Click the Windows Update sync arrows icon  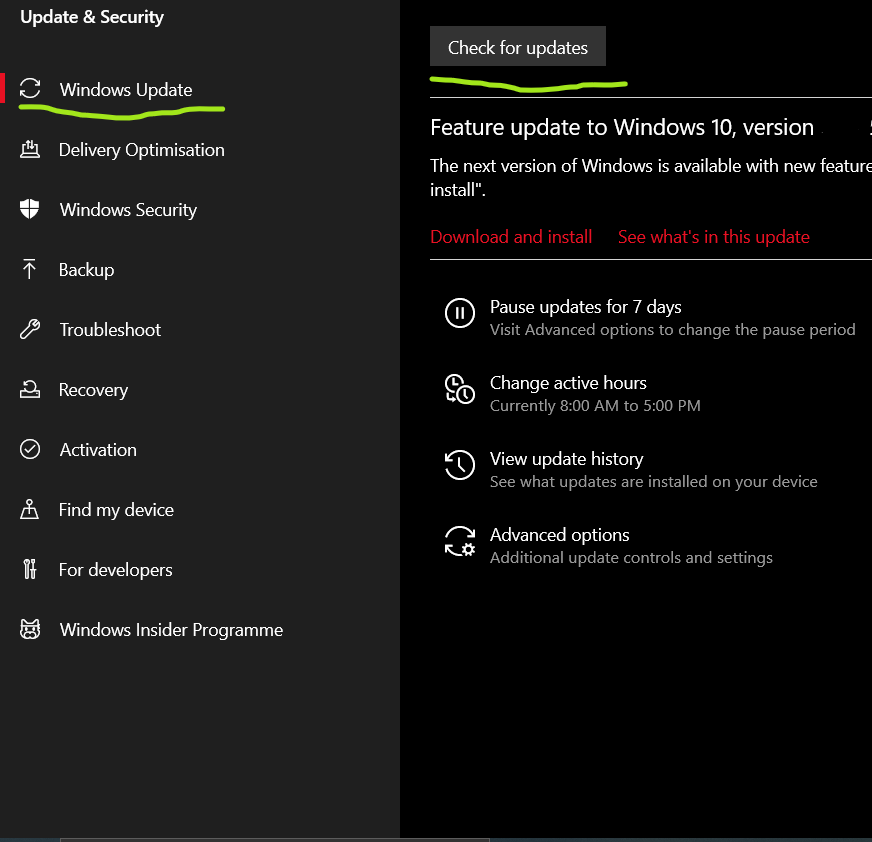coord(30,88)
